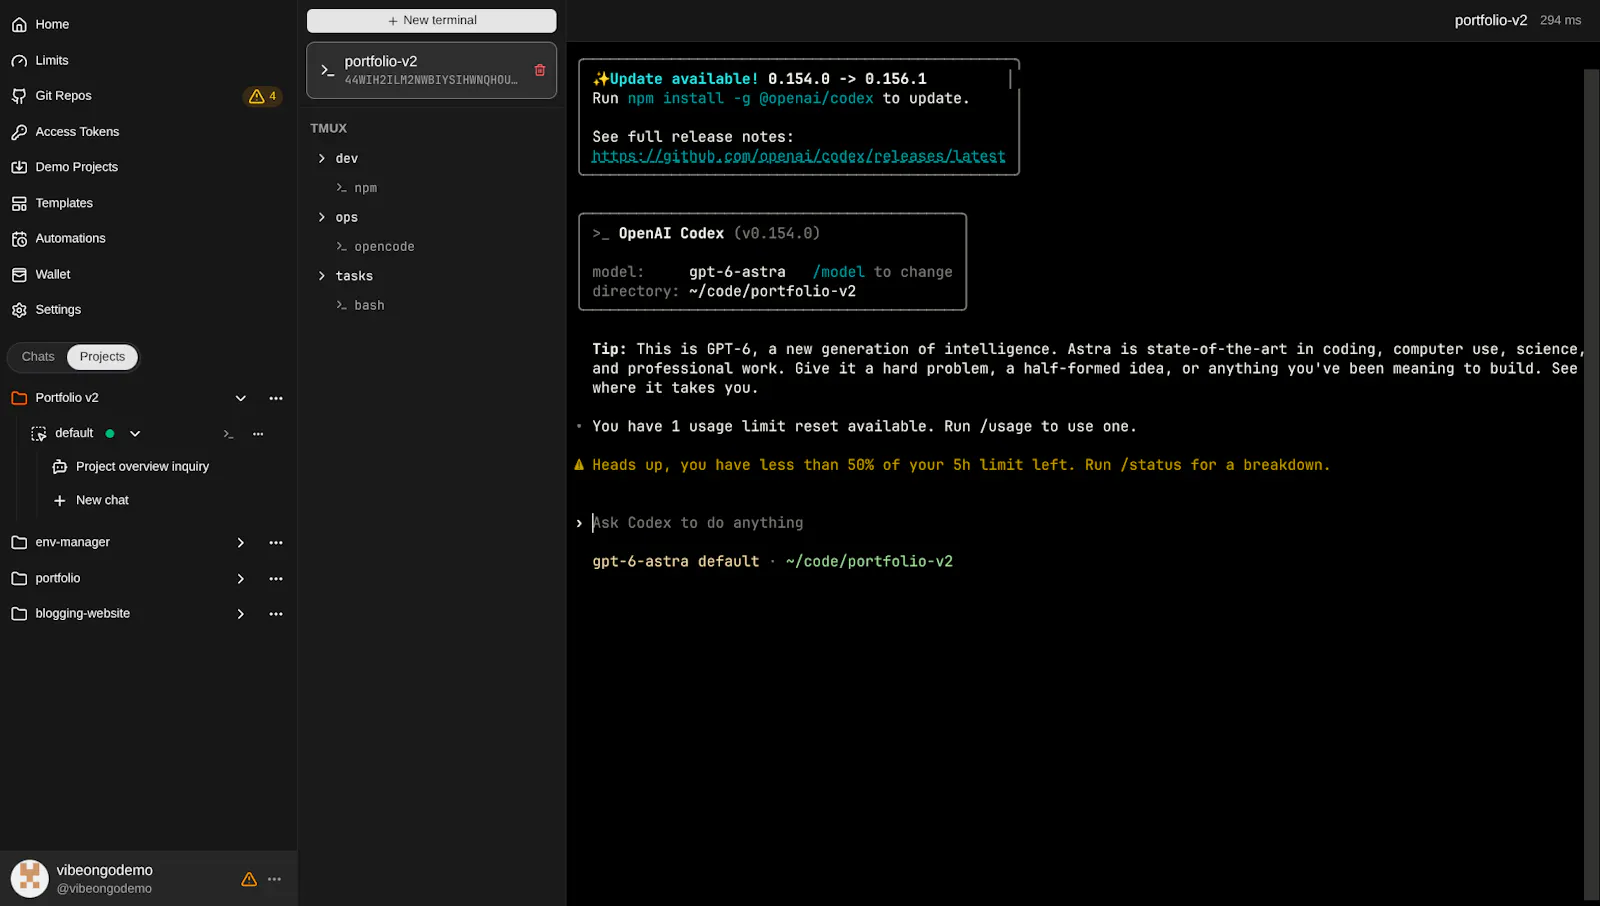Image resolution: width=1600 pixels, height=906 pixels.
Task: Open the default environment dropdown chevron
Action: [135, 434]
